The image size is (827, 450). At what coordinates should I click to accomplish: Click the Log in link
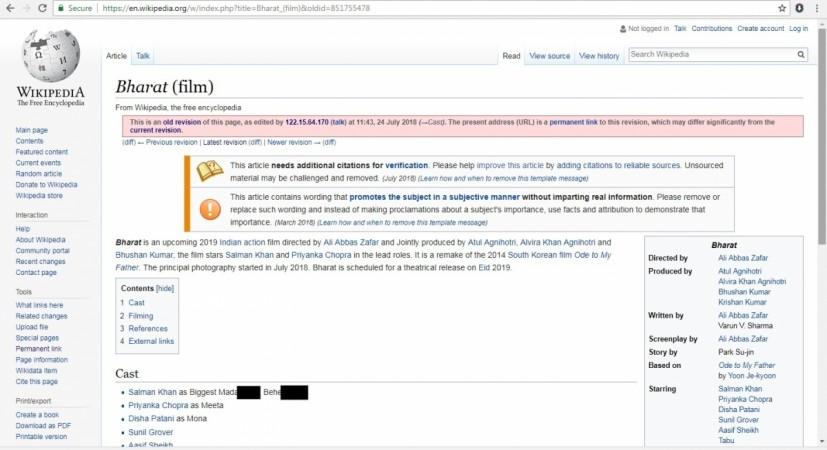[x=798, y=28]
